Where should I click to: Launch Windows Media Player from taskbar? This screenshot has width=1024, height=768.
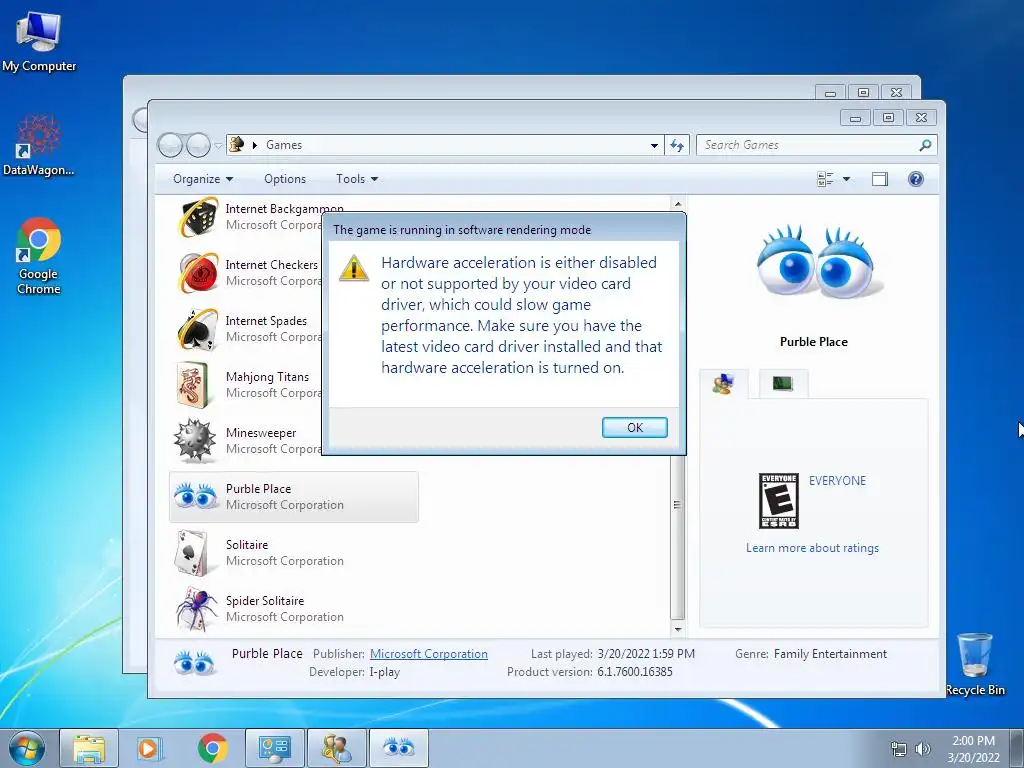(149, 748)
